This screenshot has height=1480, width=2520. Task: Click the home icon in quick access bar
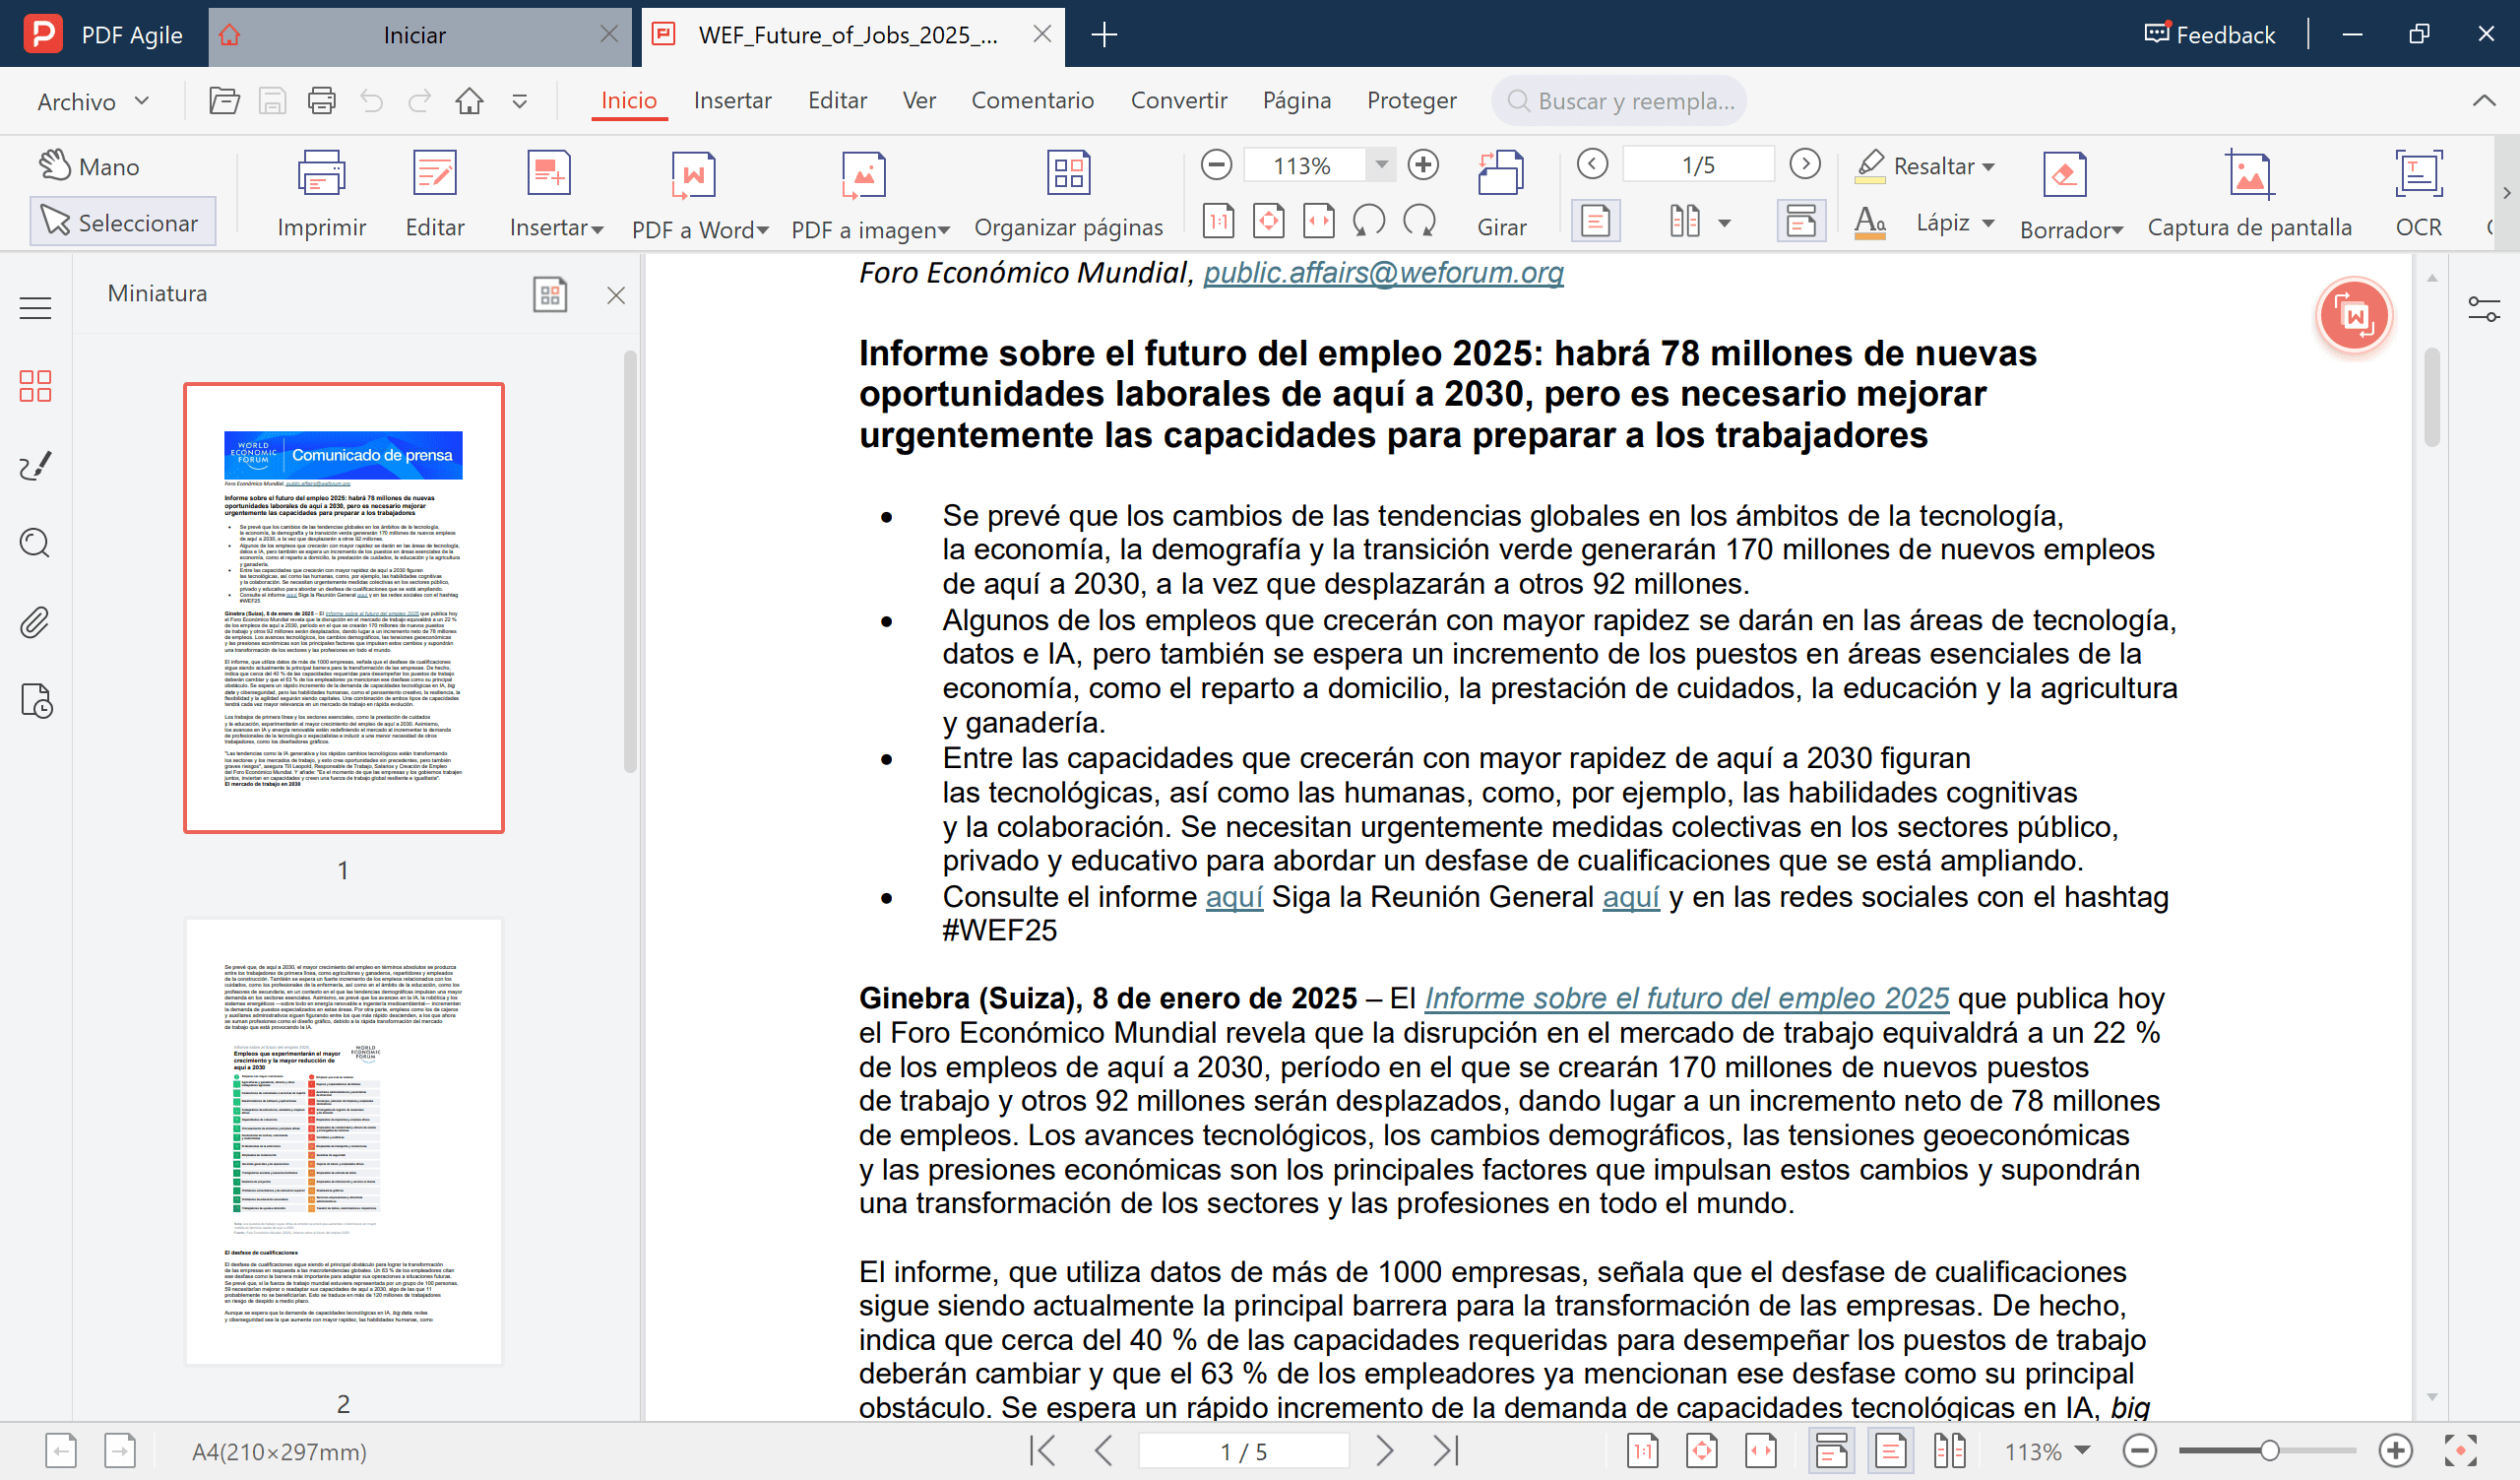pyautogui.click(x=469, y=101)
